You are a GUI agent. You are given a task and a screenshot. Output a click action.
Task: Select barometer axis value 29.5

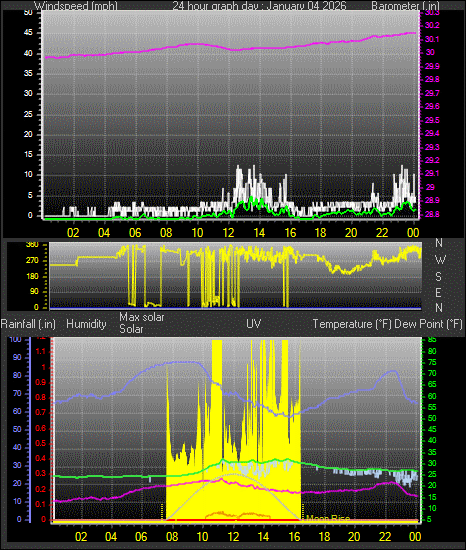coord(432,120)
